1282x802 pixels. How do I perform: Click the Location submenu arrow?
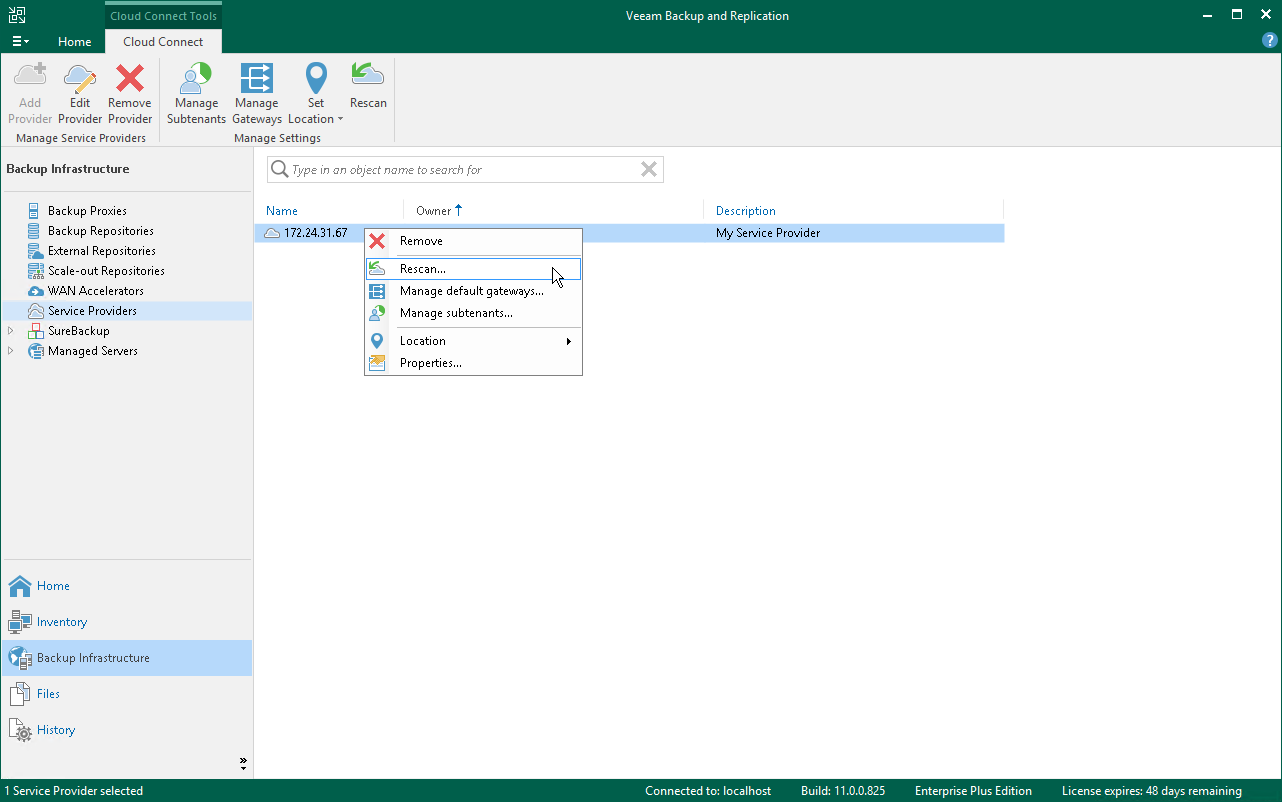pyautogui.click(x=569, y=341)
